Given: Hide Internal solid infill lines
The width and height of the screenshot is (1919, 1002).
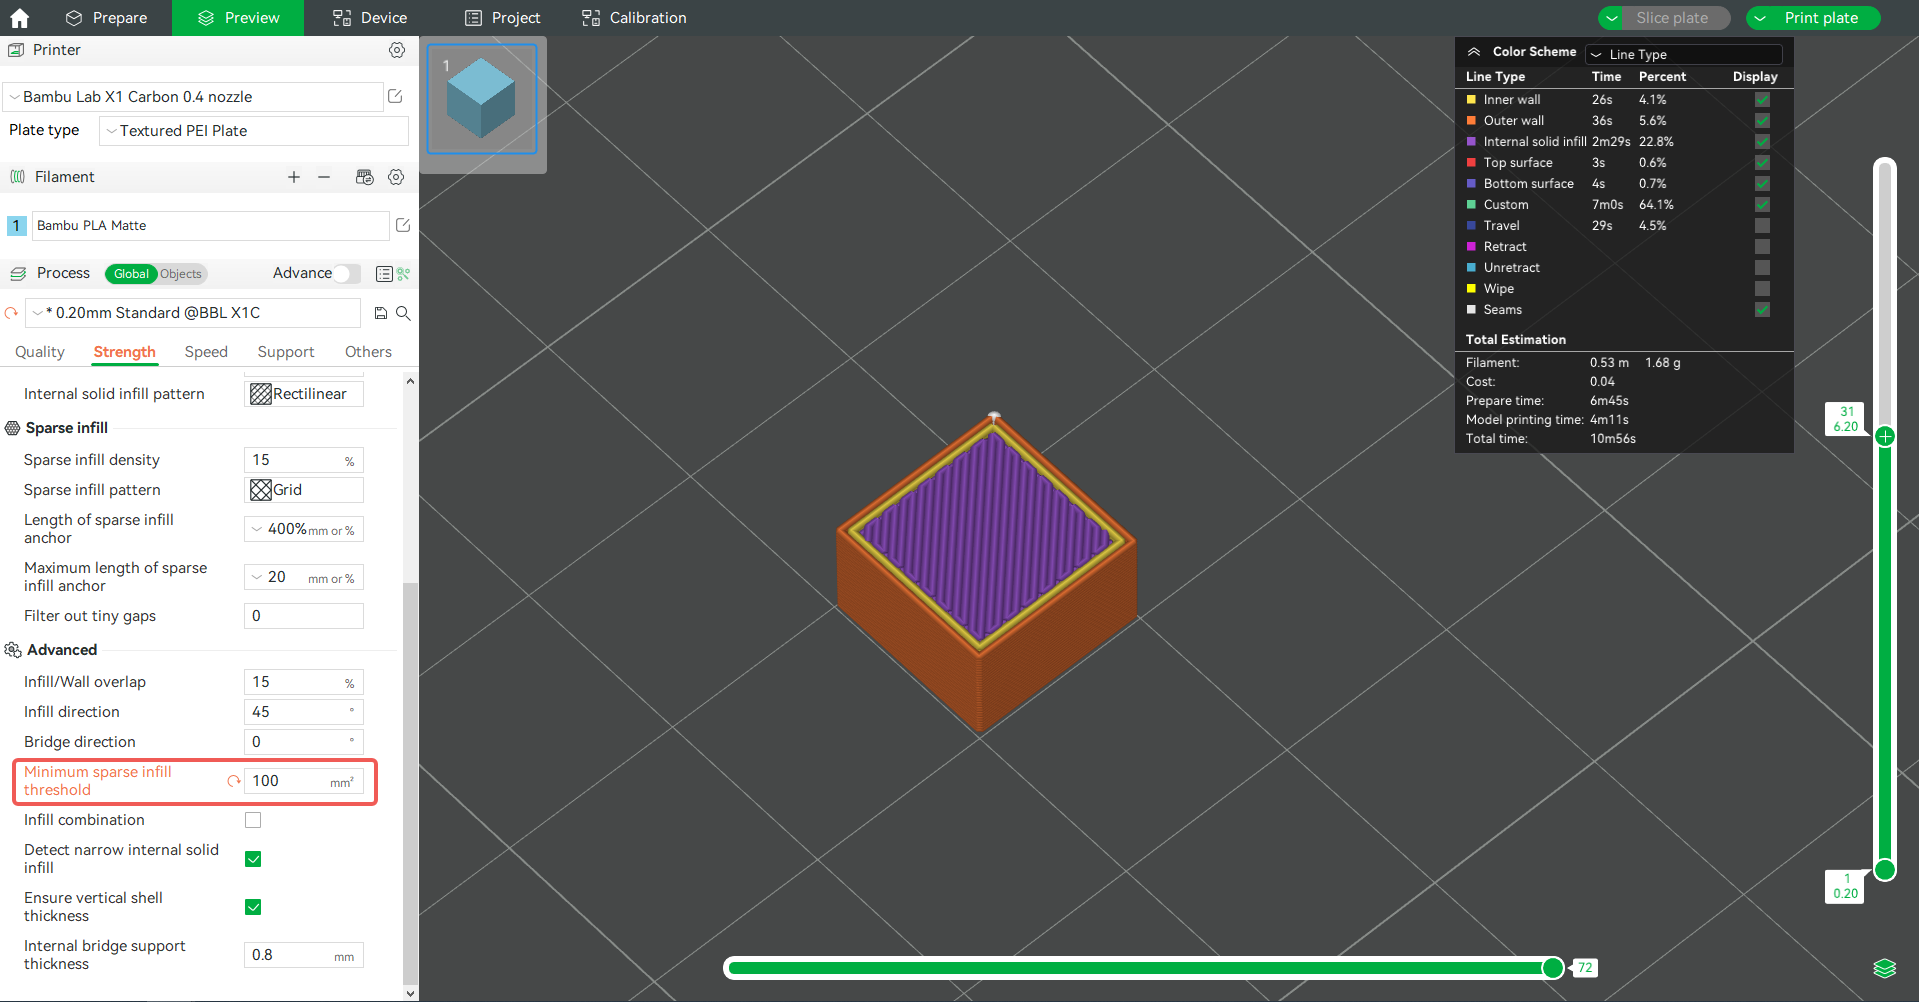Looking at the screenshot, I should click(x=1762, y=142).
